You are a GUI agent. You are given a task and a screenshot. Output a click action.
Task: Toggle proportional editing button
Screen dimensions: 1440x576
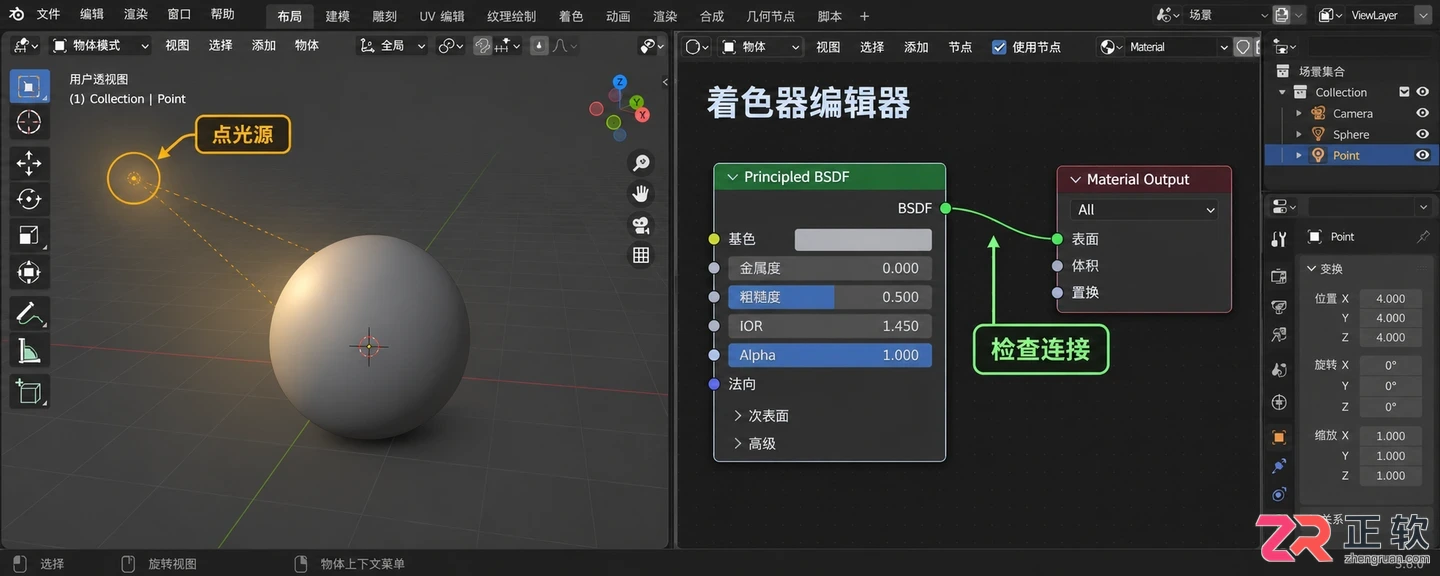(x=539, y=46)
